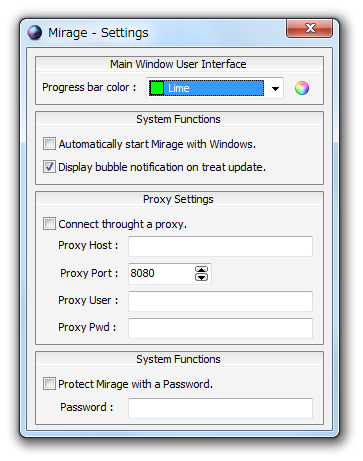
Task: Click the Password input field
Action: (x=220, y=408)
